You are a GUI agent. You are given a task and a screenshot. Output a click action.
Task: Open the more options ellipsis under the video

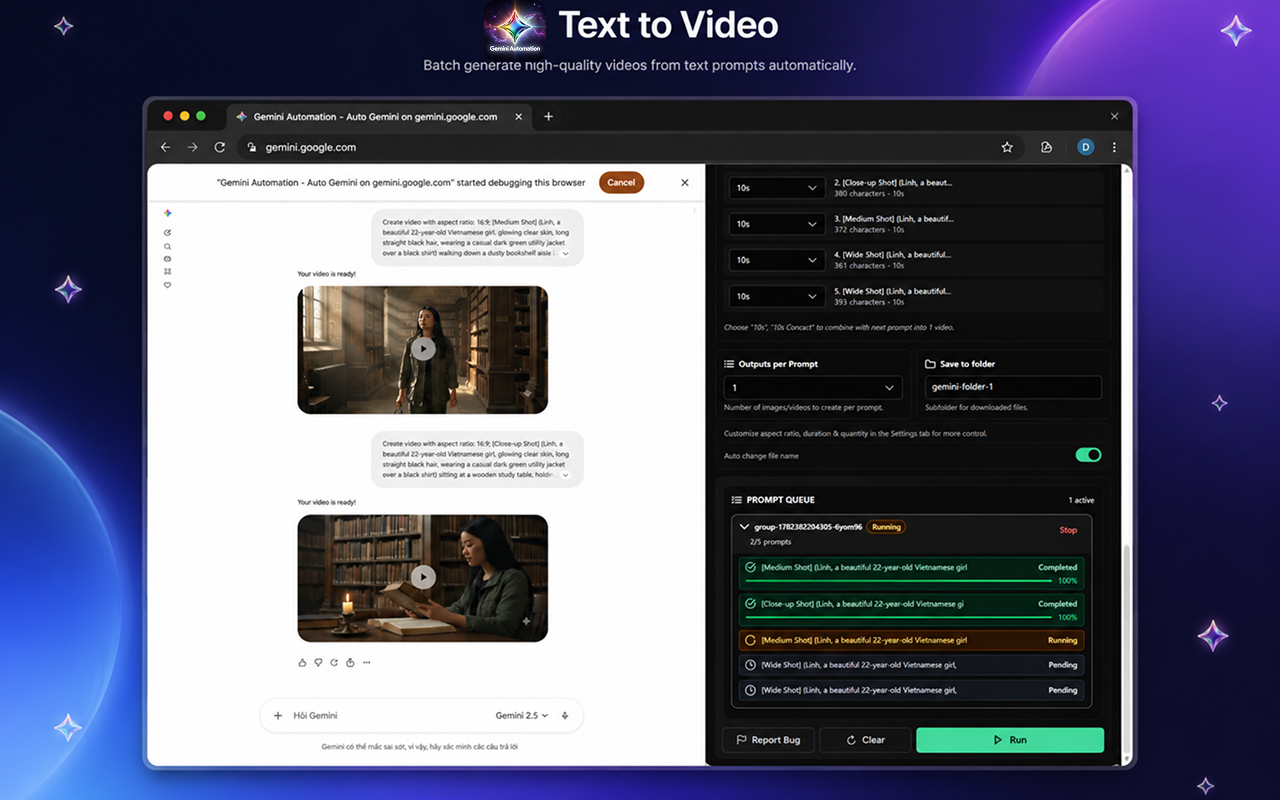pos(366,662)
